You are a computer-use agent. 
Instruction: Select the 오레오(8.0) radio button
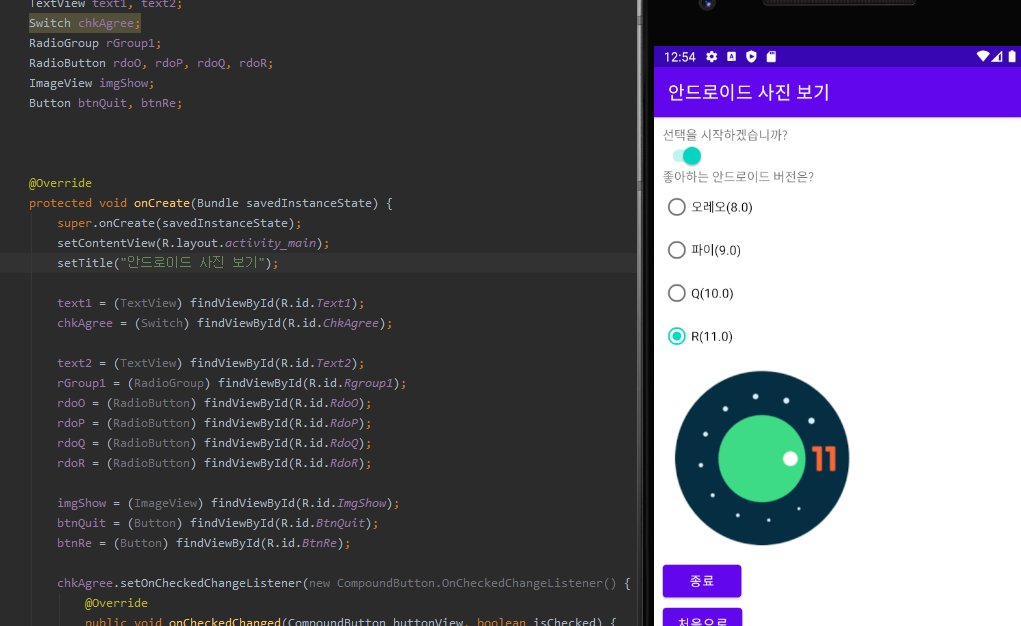[x=710, y=207]
